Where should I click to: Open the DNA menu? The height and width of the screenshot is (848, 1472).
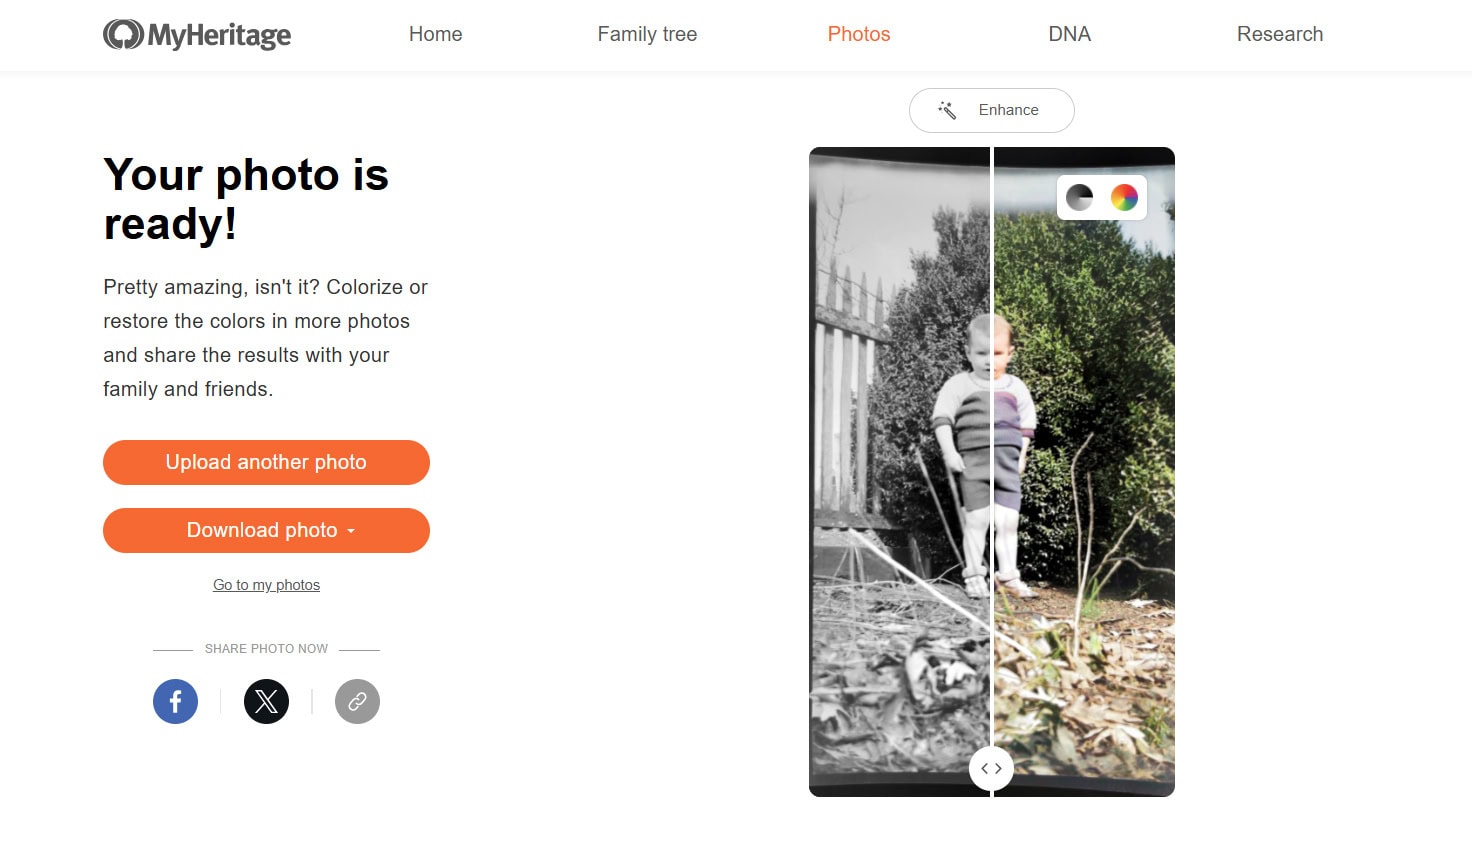[1069, 34]
